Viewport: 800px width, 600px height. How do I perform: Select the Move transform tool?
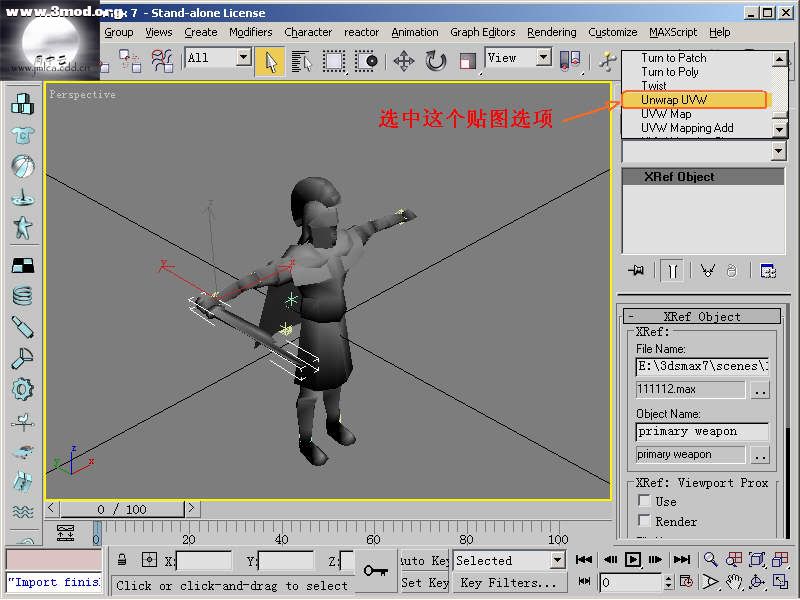404,61
